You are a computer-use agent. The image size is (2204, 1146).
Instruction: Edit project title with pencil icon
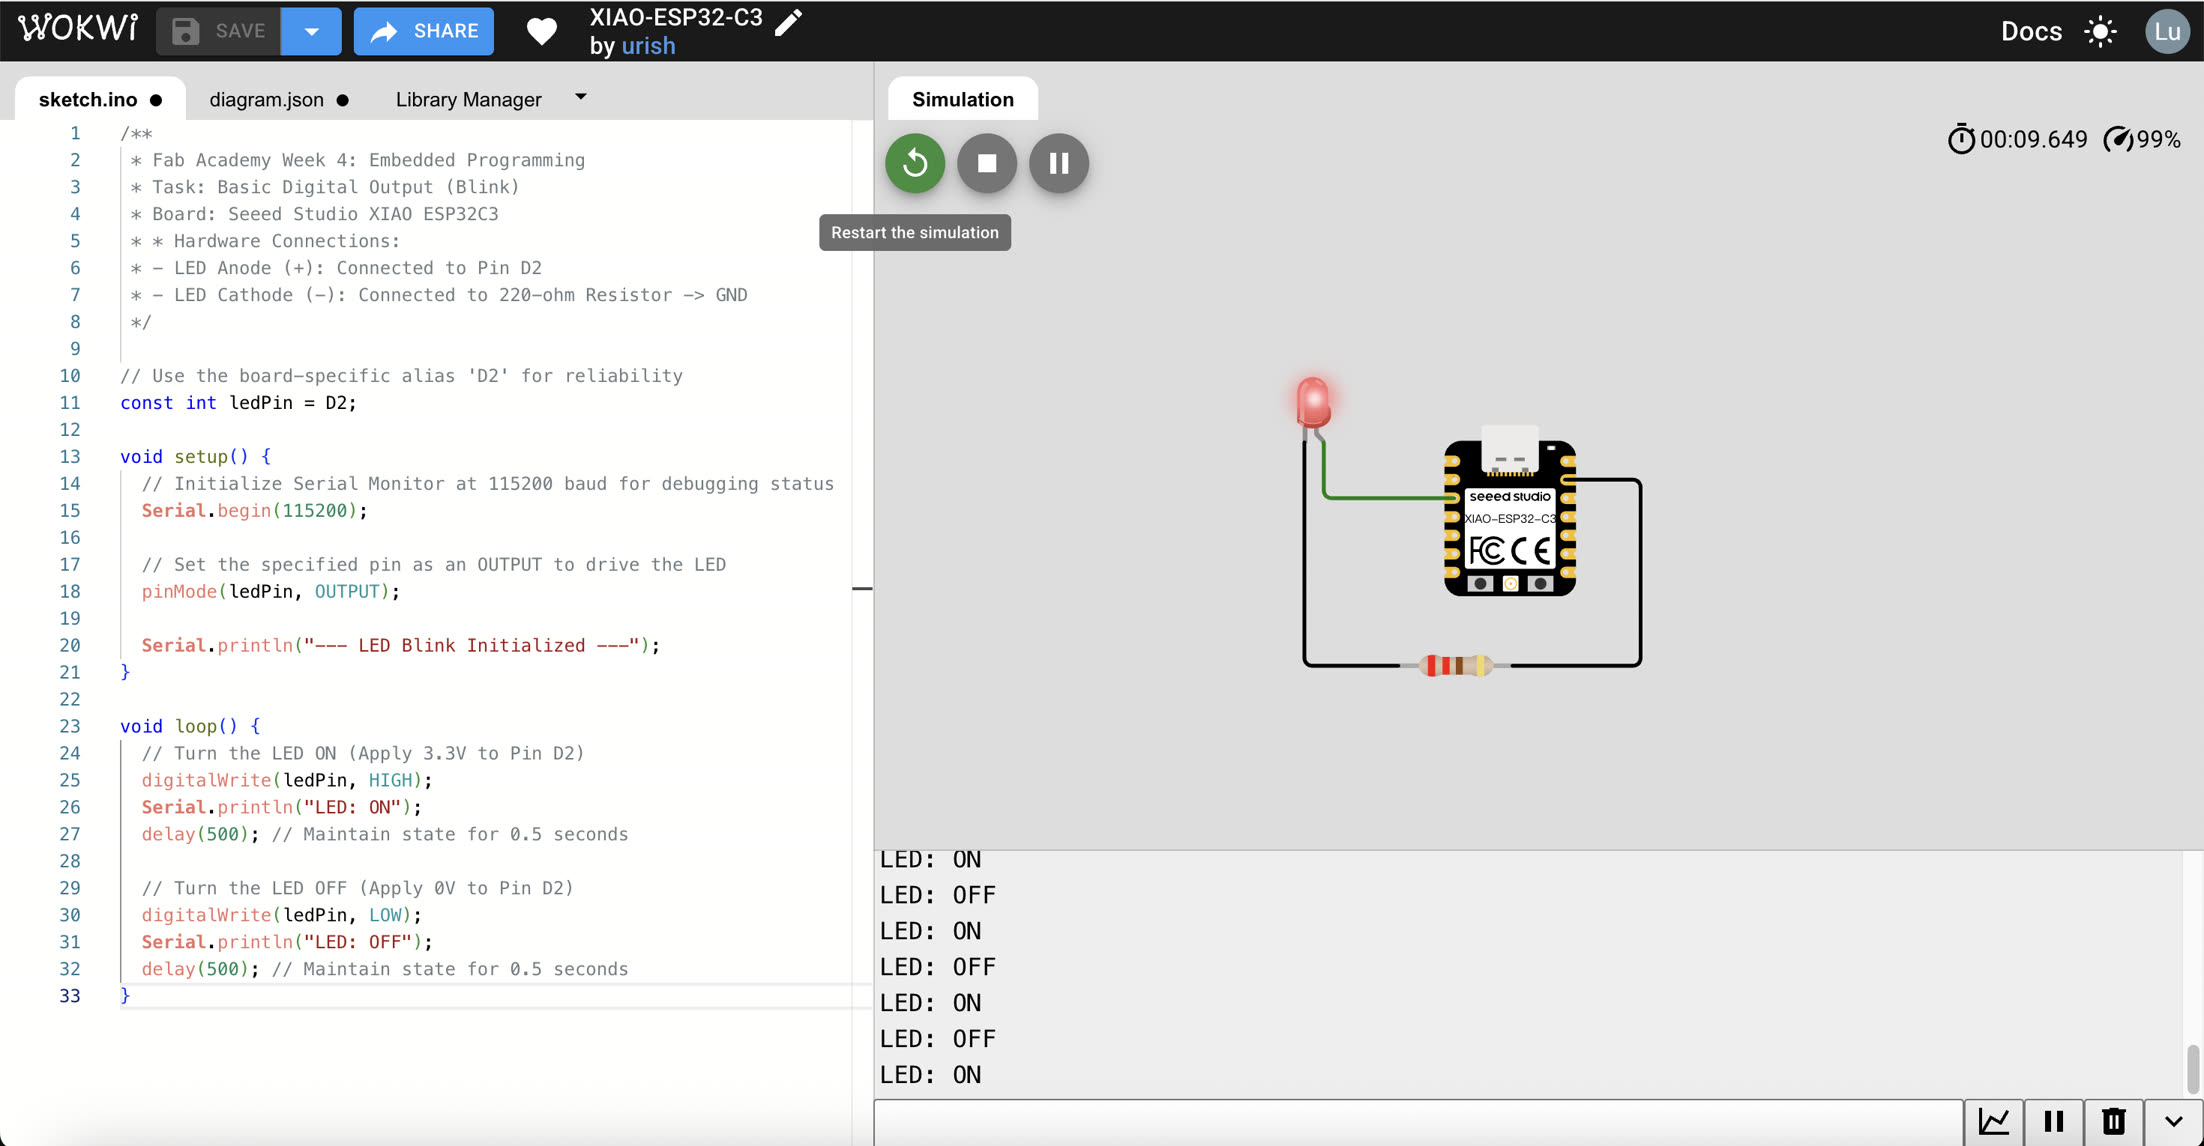788,21
